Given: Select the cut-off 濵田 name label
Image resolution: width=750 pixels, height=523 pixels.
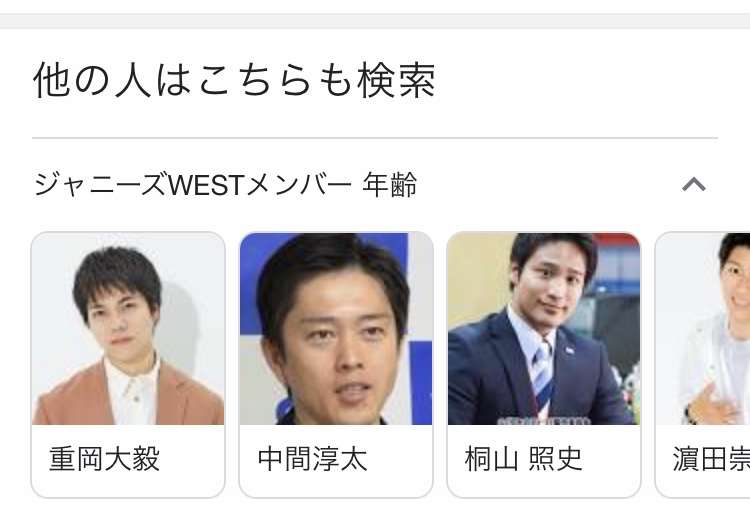Looking at the screenshot, I should (711, 459).
